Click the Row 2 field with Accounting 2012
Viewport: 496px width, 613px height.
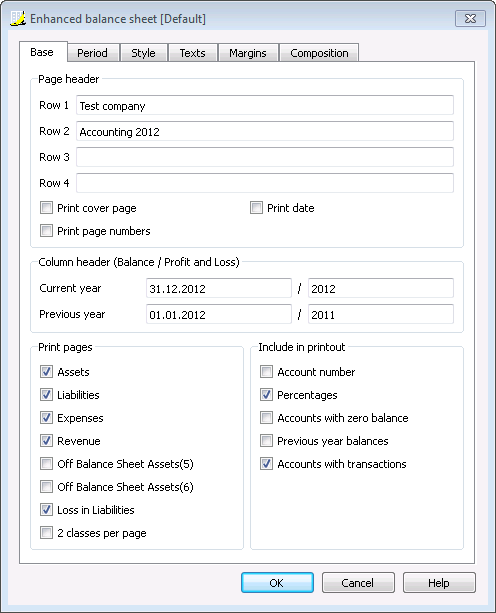tap(265, 131)
